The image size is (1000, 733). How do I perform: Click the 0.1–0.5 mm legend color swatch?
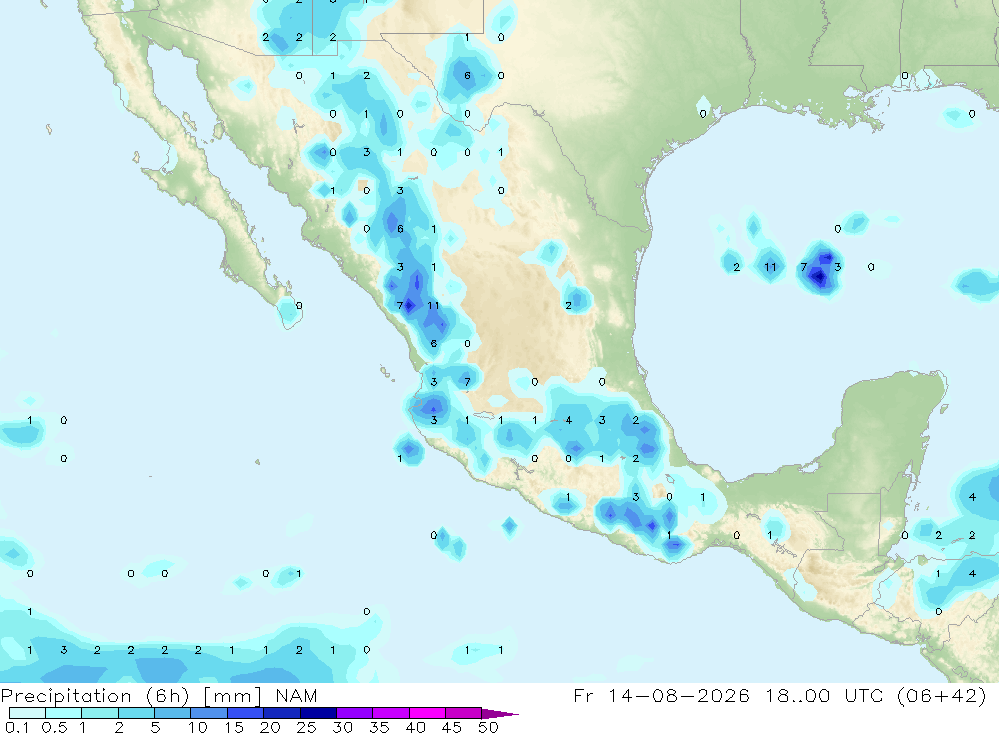(x=27, y=713)
